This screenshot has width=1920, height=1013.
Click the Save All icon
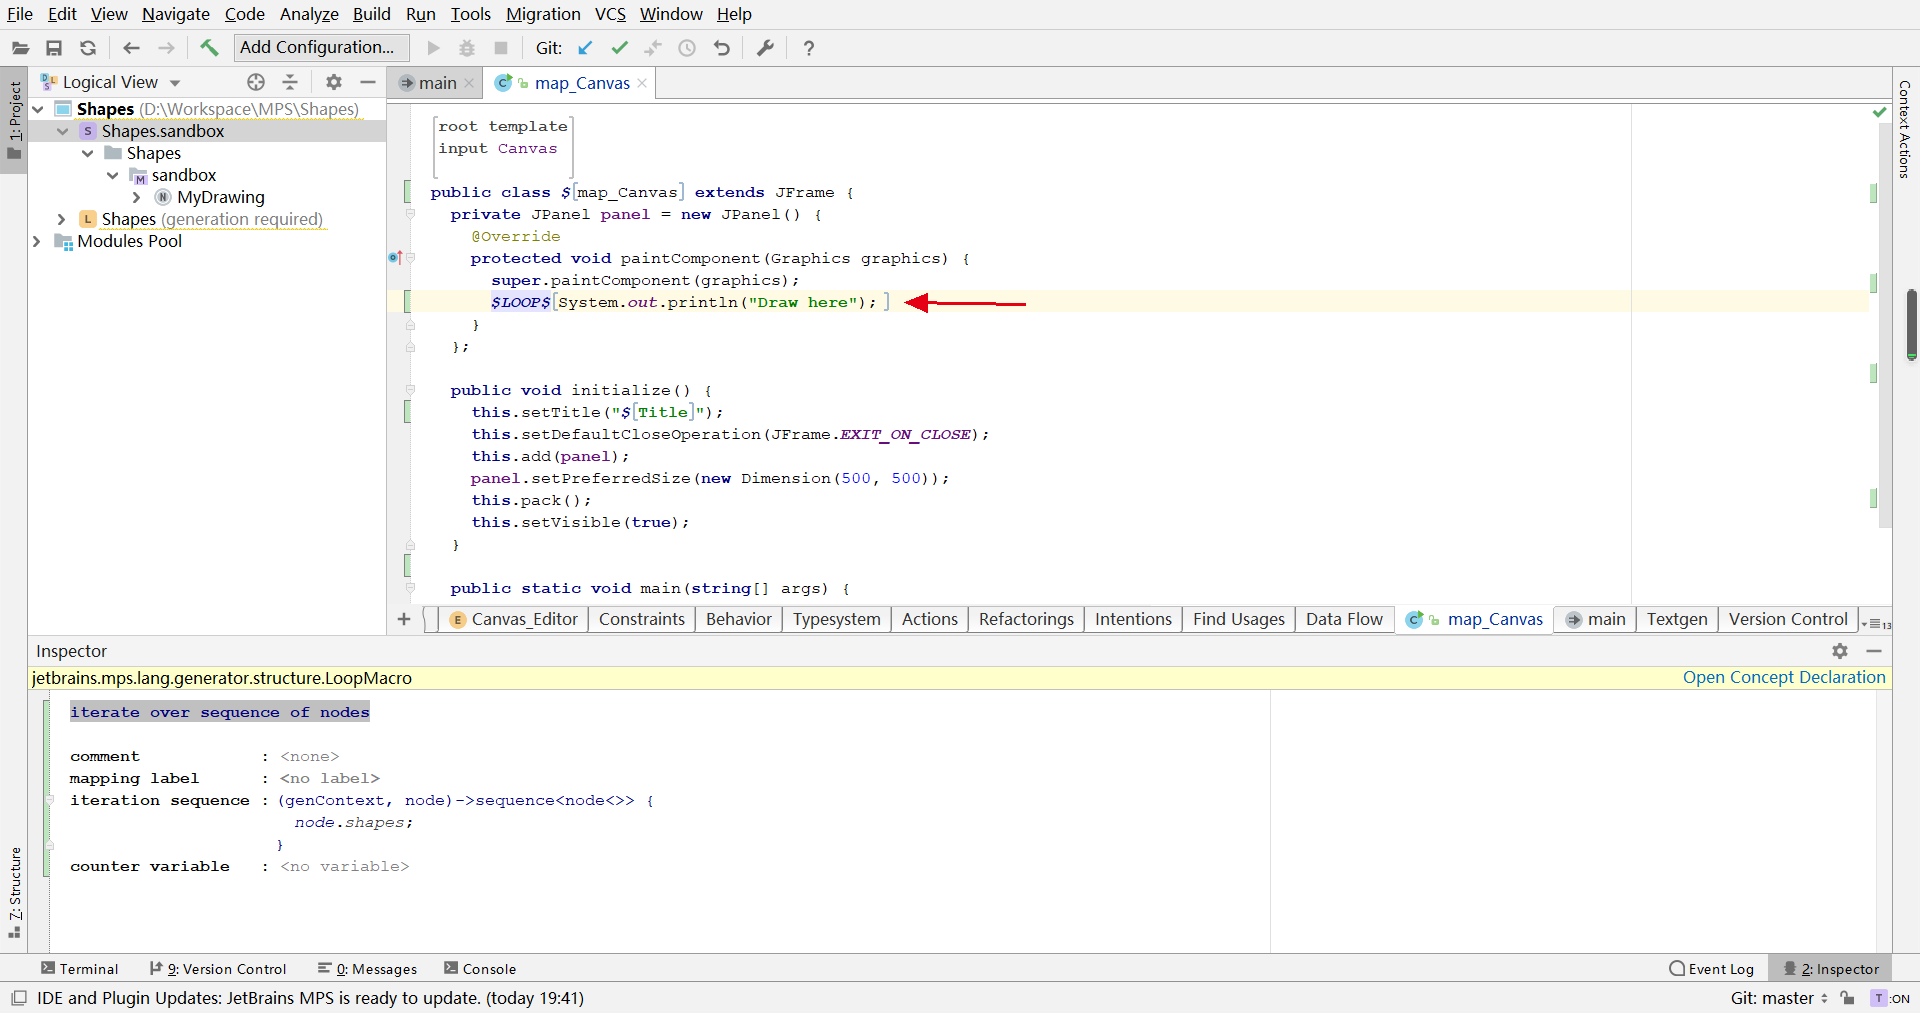point(54,48)
